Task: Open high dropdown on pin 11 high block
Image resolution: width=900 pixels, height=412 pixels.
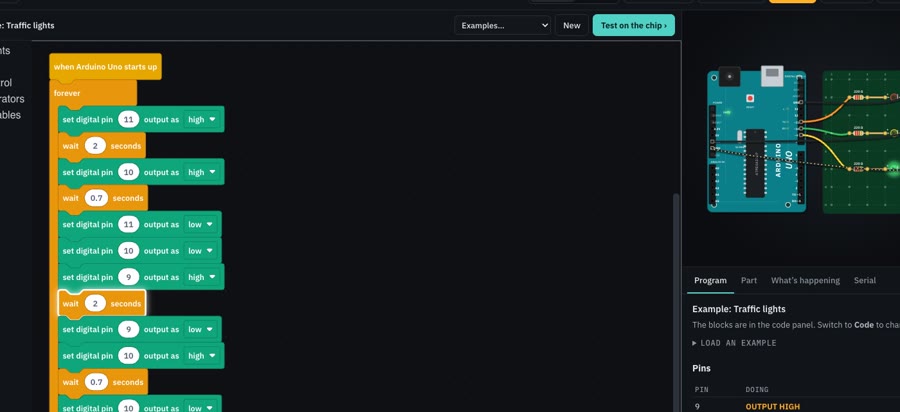Action: [203, 119]
